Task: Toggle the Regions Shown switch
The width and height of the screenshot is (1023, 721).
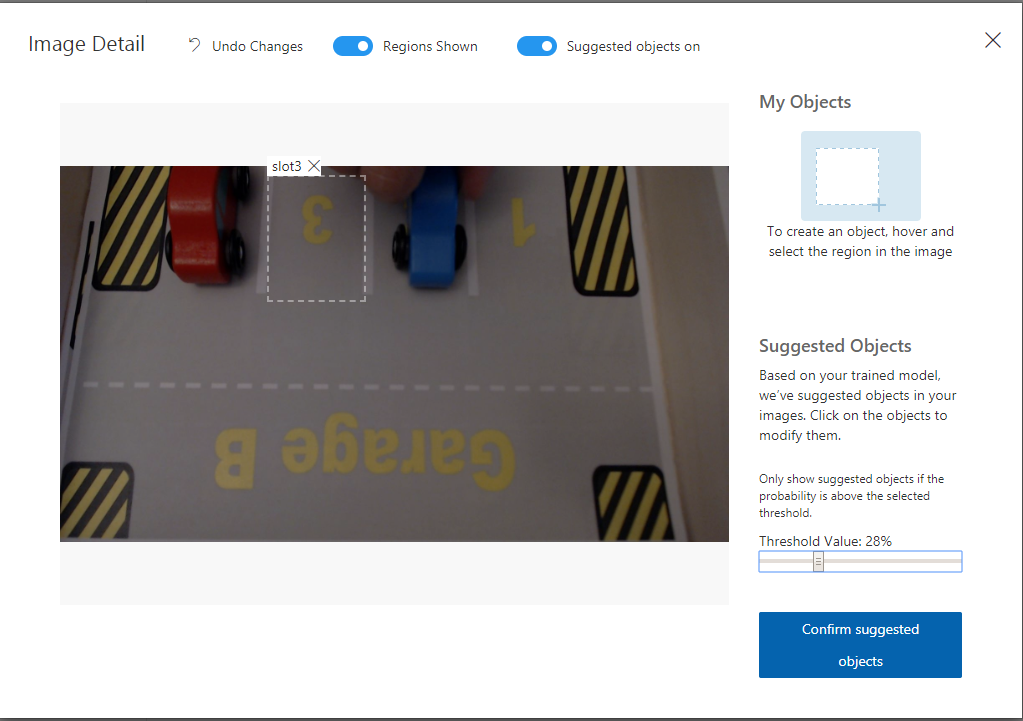Action: (x=353, y=46)
